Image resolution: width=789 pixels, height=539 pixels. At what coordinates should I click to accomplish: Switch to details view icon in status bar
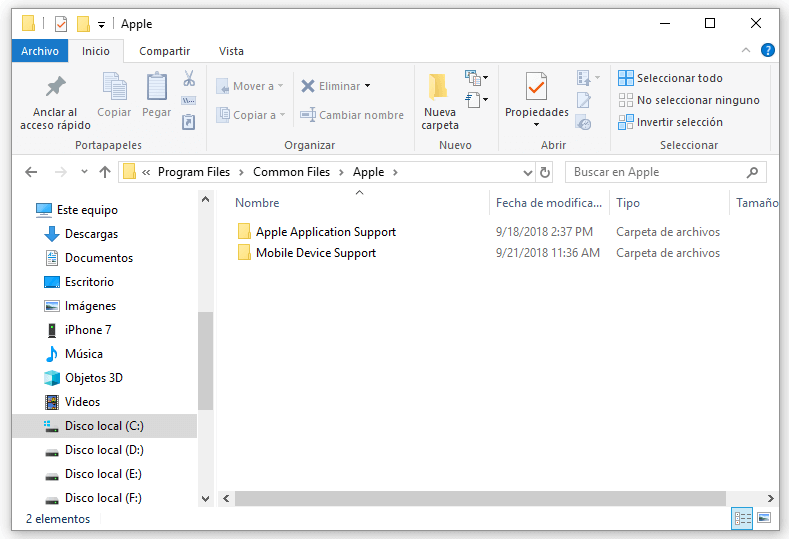(x=742, y=518)
